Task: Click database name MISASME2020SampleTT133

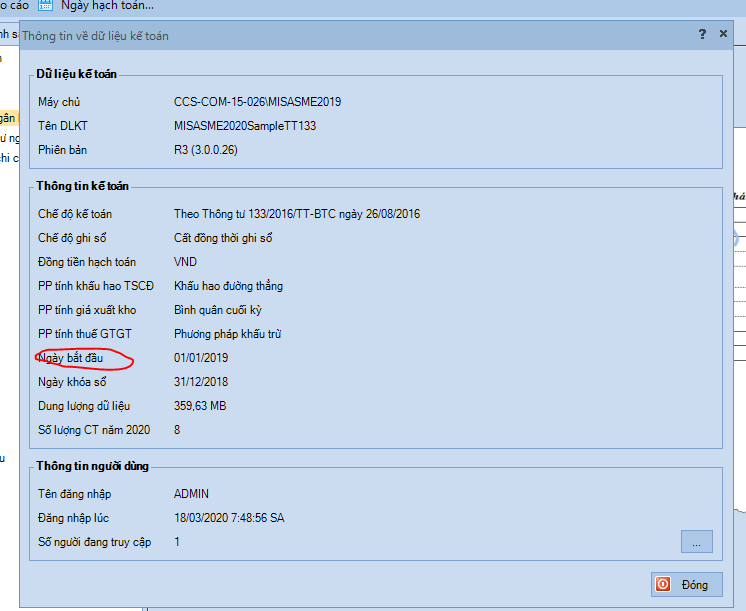Action: 245,126
